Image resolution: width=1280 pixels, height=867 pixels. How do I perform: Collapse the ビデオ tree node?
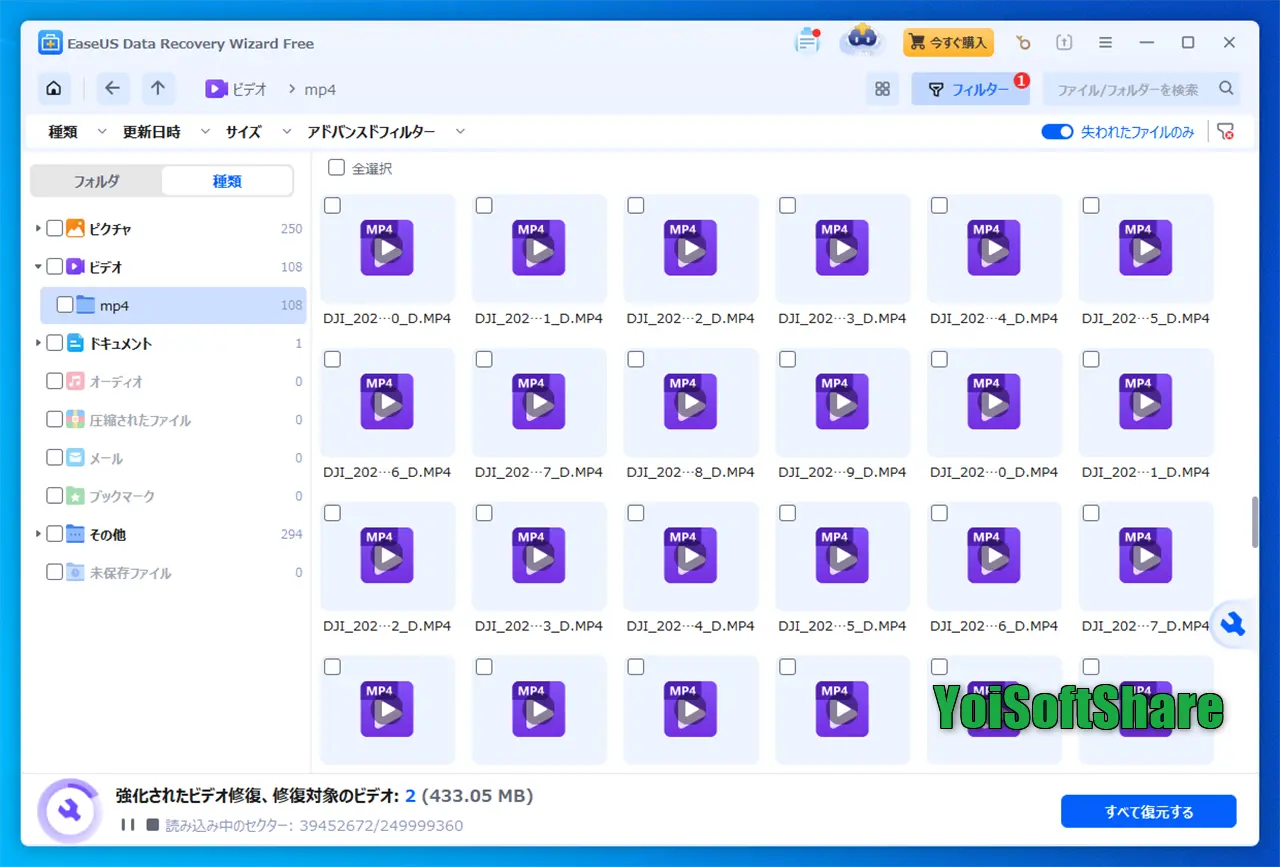pyautogui.click(x=38, y=267)
